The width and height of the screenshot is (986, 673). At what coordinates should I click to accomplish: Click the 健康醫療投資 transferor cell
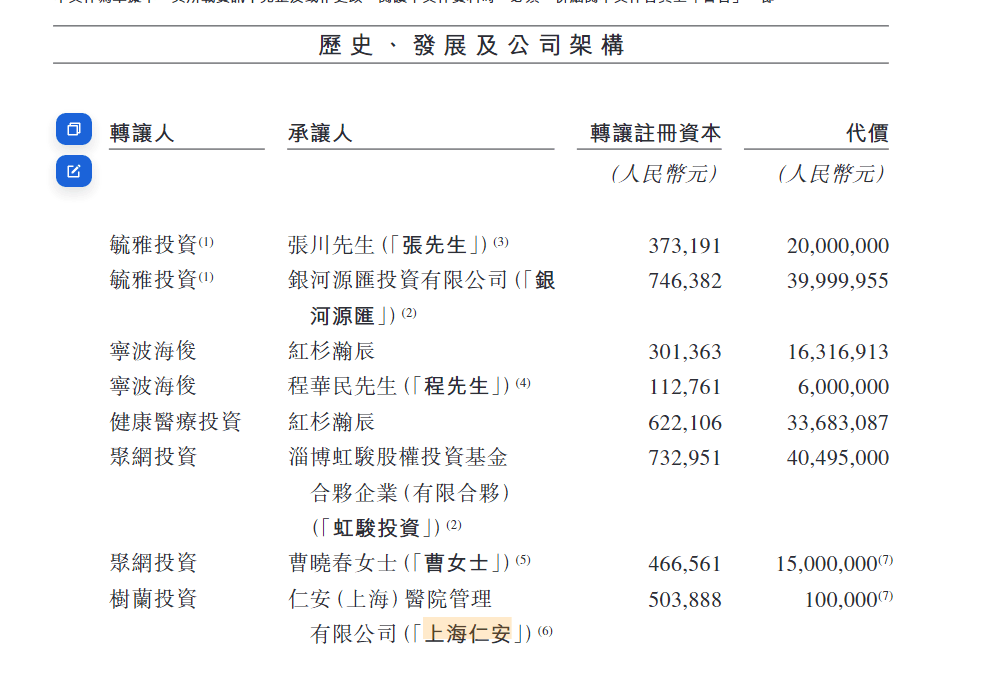175,422
